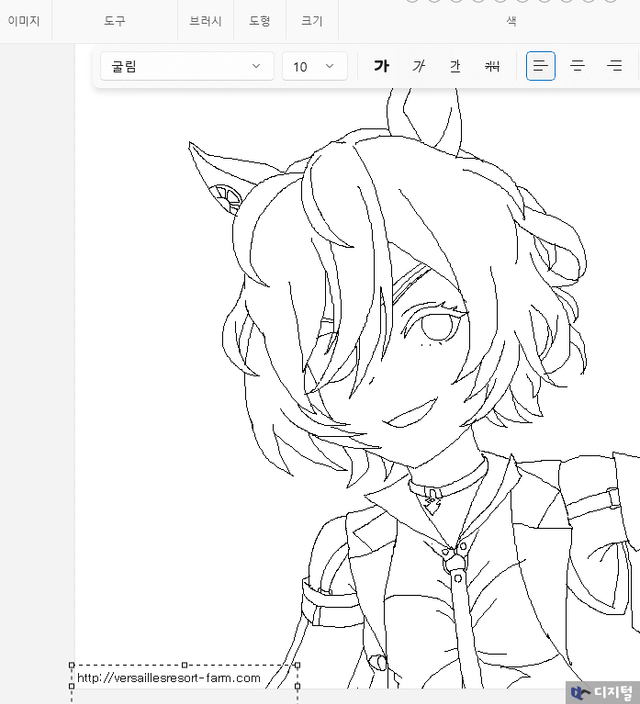Screen dimensions: 640x704
Task: Toggle italic text formatting
Action: pos(419,67)
